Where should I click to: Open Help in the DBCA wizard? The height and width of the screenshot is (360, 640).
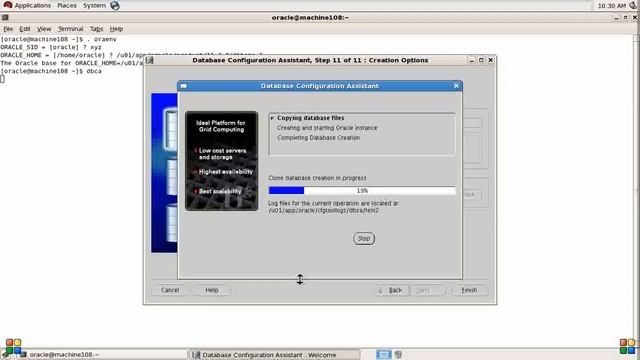click(211, 290)
